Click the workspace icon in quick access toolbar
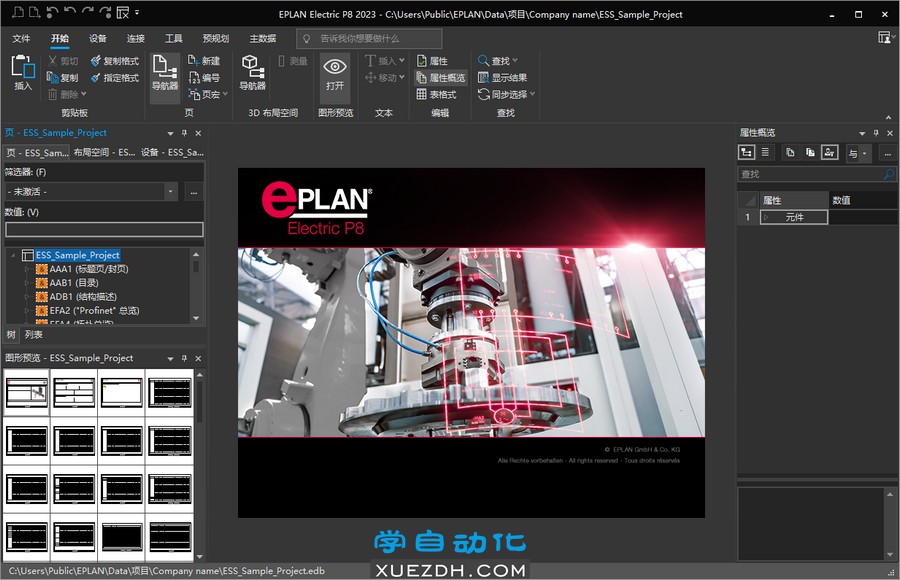 point(122,13)
